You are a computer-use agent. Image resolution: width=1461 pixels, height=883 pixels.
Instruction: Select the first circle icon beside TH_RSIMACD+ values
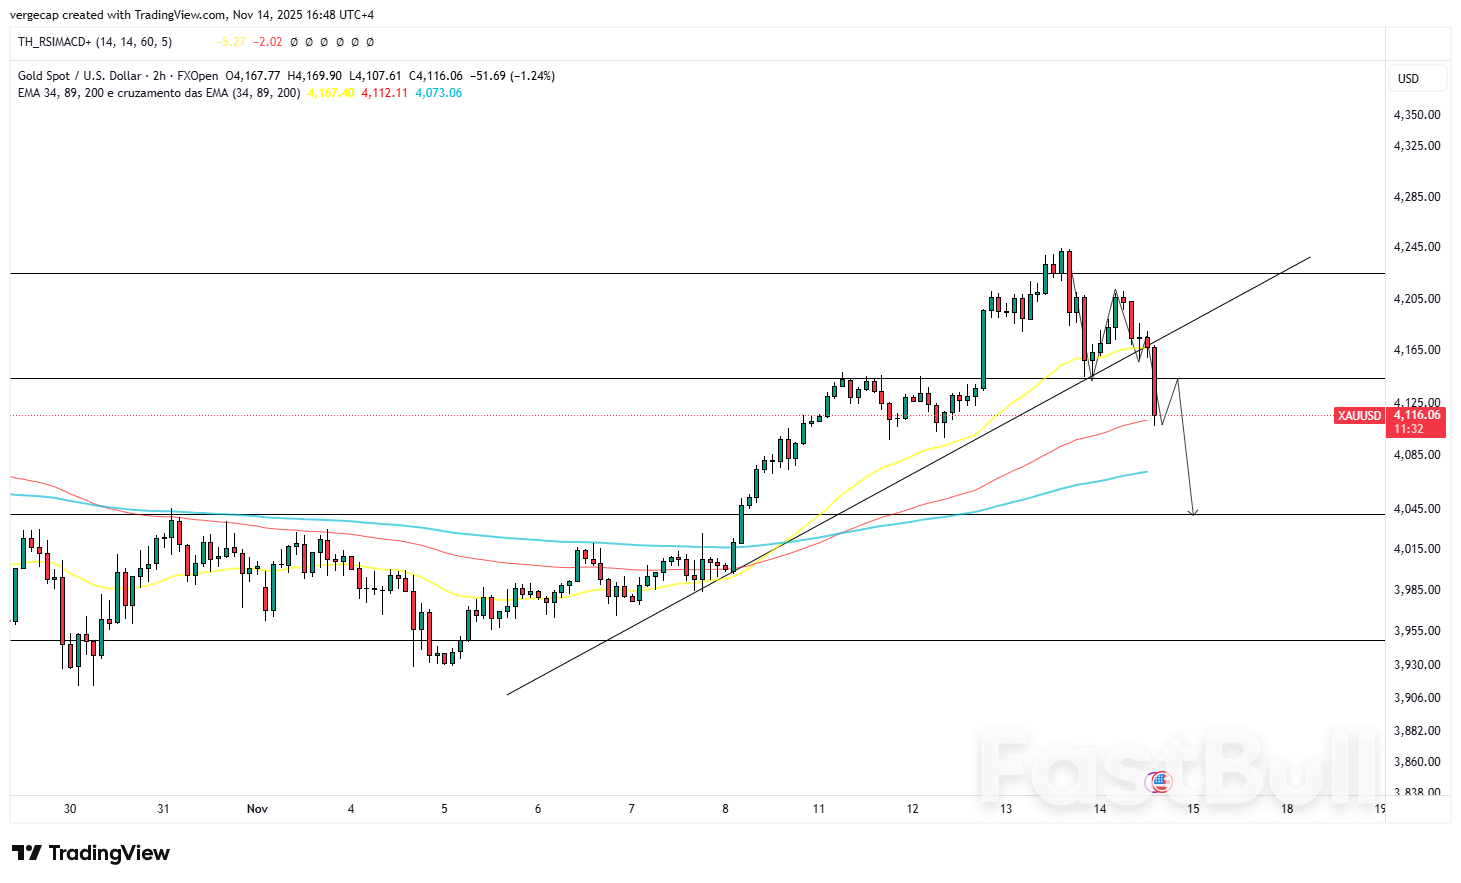[x=294, y=42]
